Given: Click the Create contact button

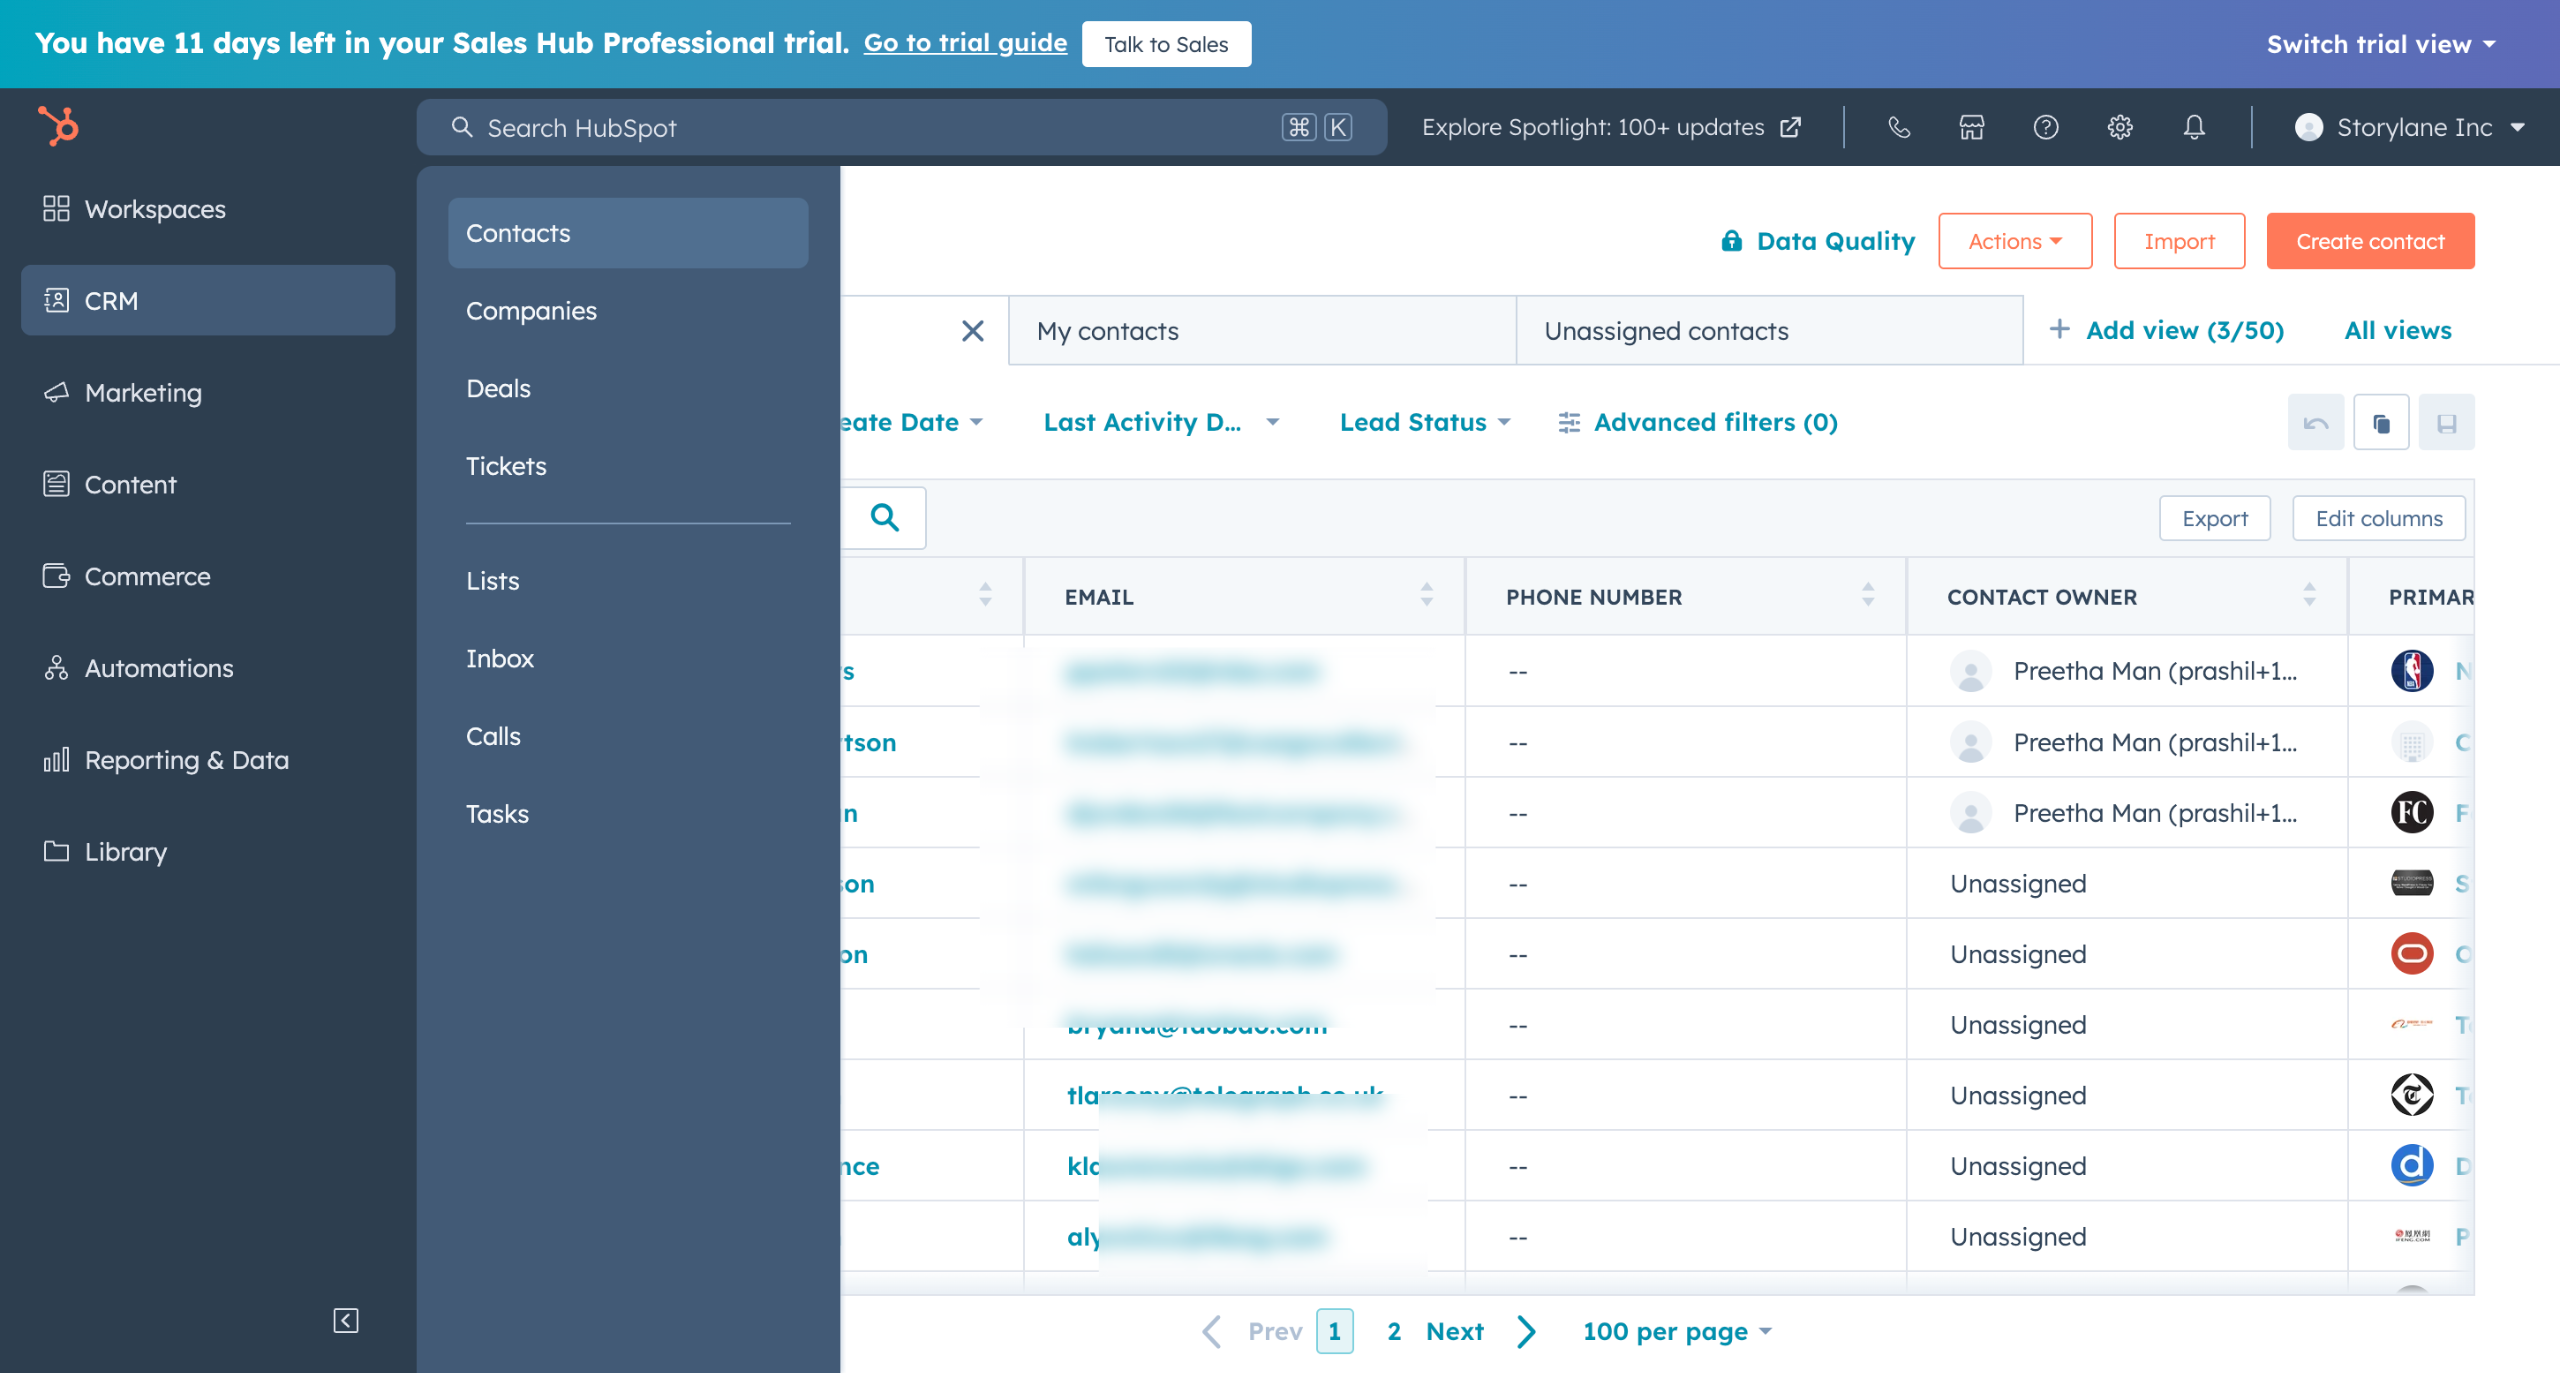Looking at the screenshot, I should (x=2370, y=241).
